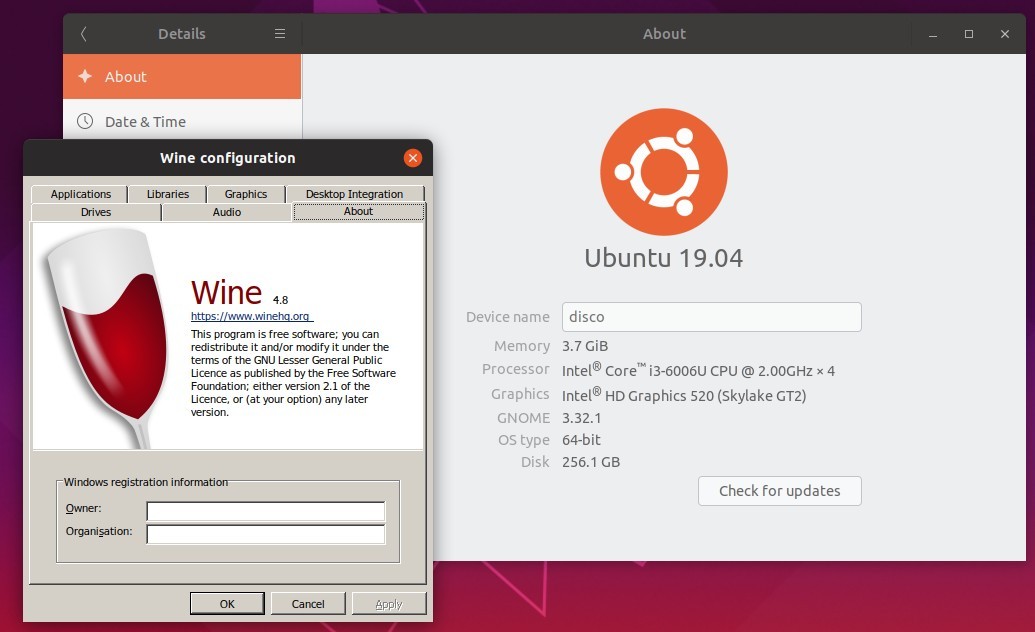
Task: Open the winehq.org link
Action: point(251,316)
